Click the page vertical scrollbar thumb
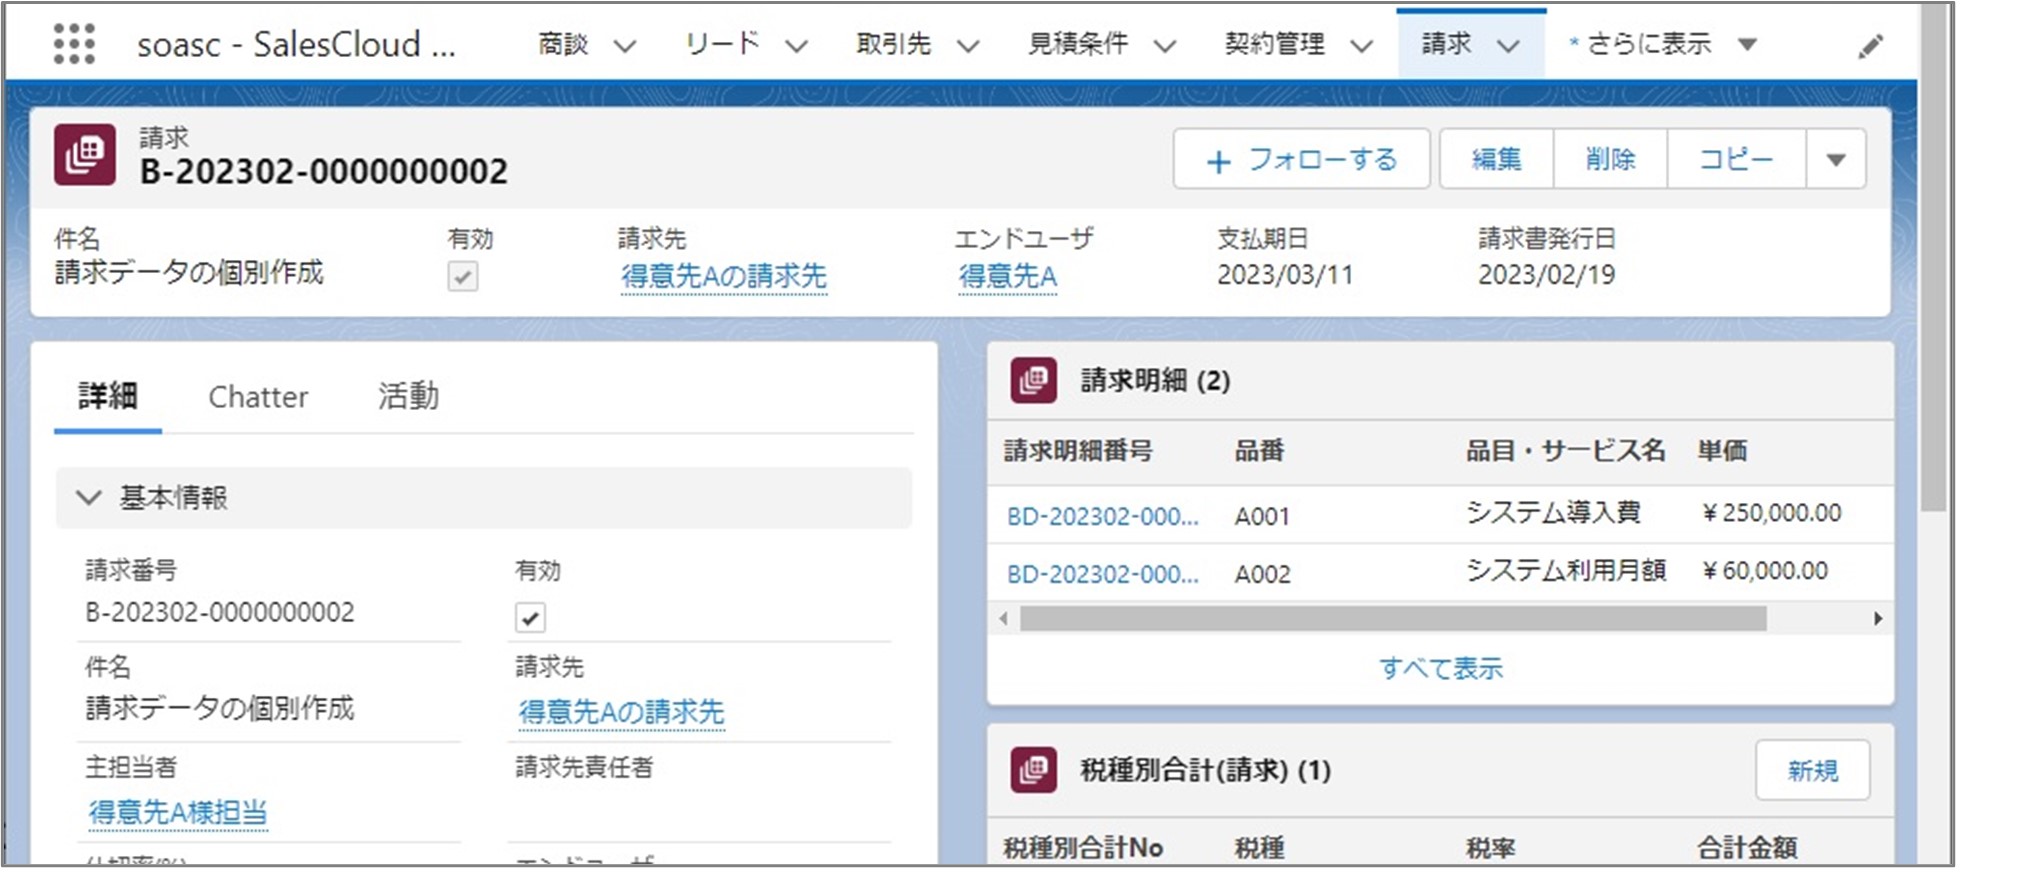Image resolution: width=2027 pixels, height=873 pixels. coord(1935,257)
